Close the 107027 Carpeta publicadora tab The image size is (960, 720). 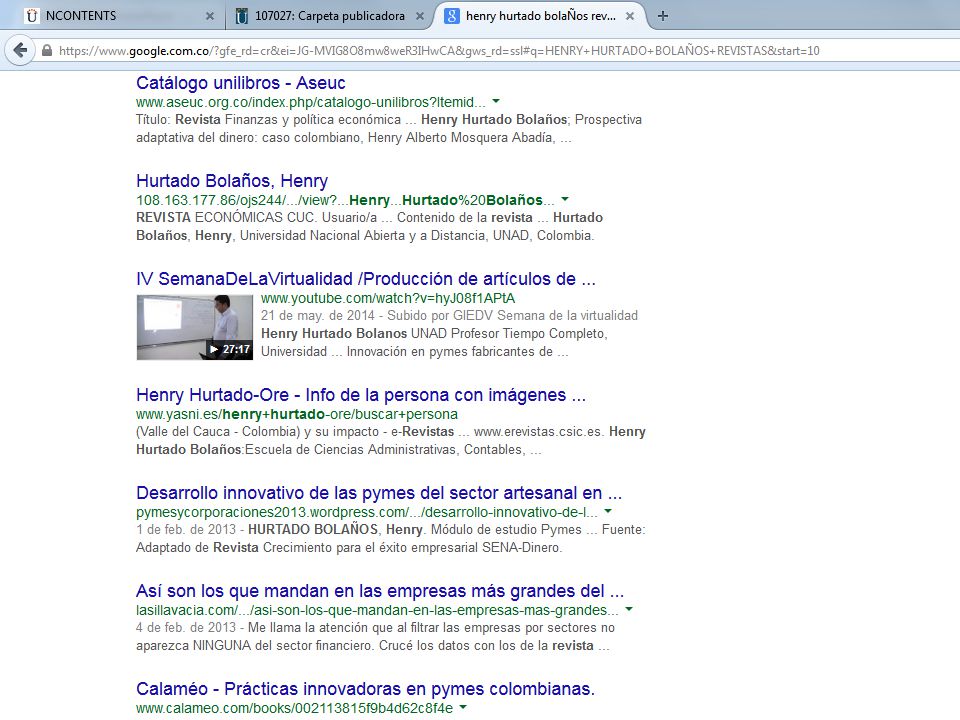click(x=419, y=17)
